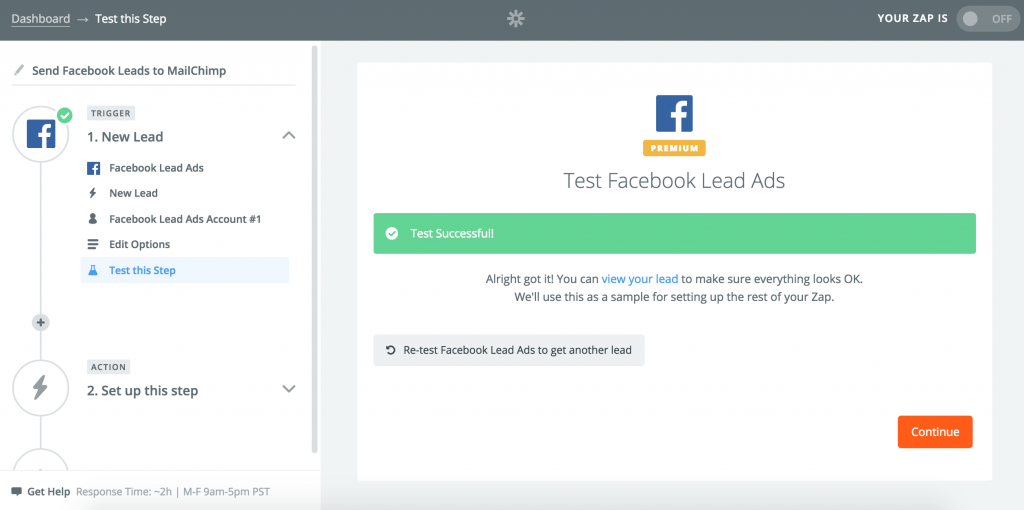Image resolution: width=1024 pixels, height=510 pixels.
Task: Open Facebook Lead Ads Account #1 item
Action: [185, 219]
